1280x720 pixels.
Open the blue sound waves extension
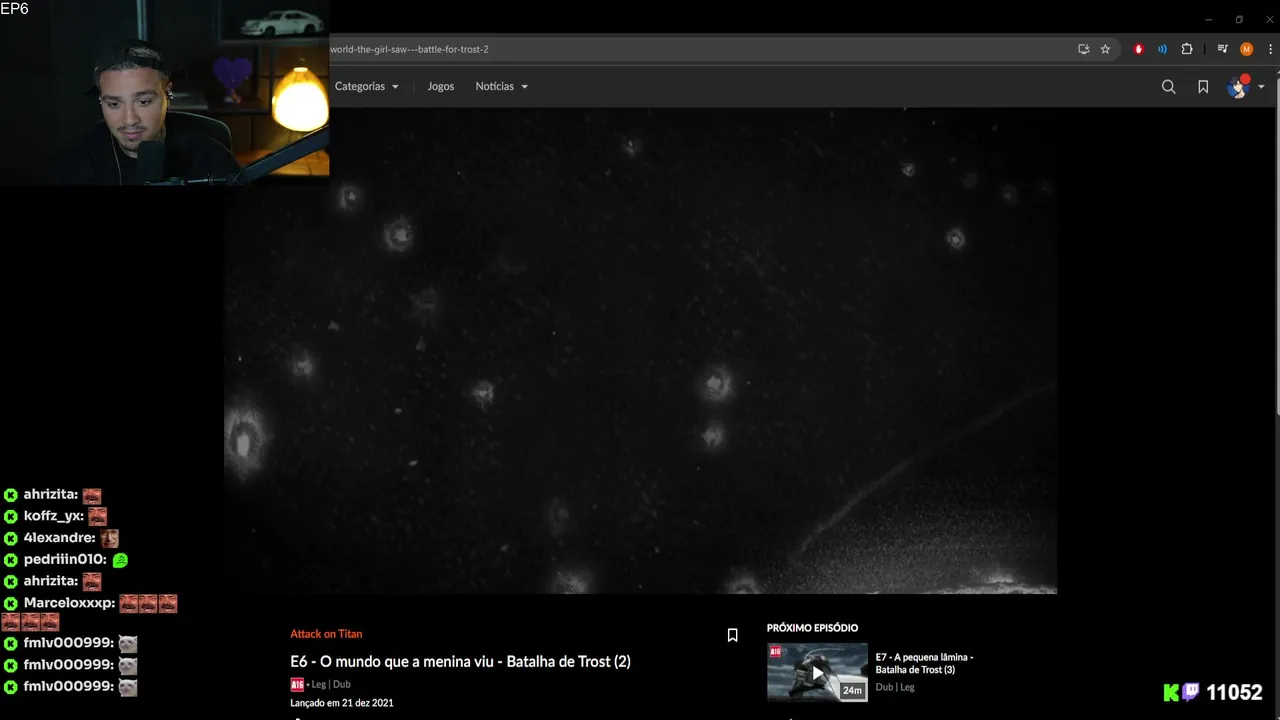click(1162, 49)
